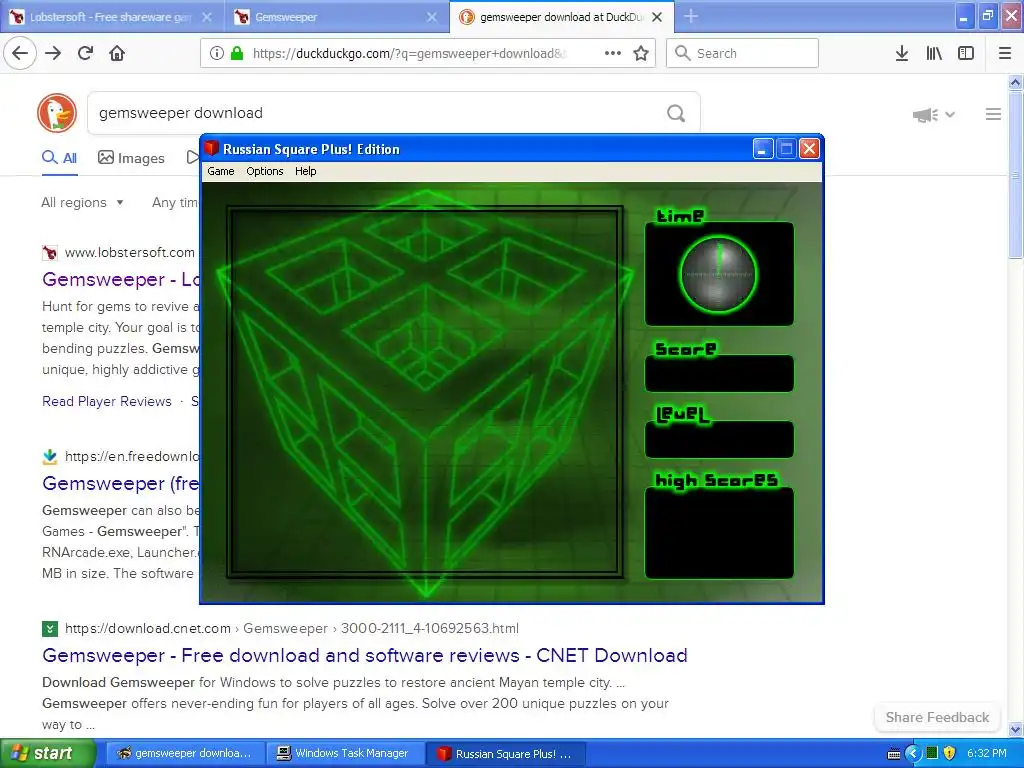Open the Help menu in Russian Square
Viewport: 1024px width, 768px height.
click(x=306, y=171)
